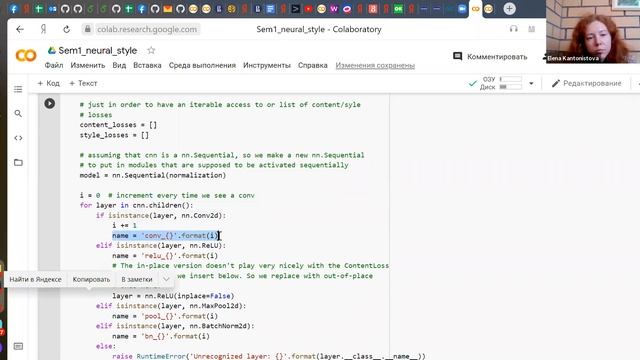Screen dimensions: 640x360
Task: Click the Sem1_neural_style notebook title
Action: pos(98,51)
